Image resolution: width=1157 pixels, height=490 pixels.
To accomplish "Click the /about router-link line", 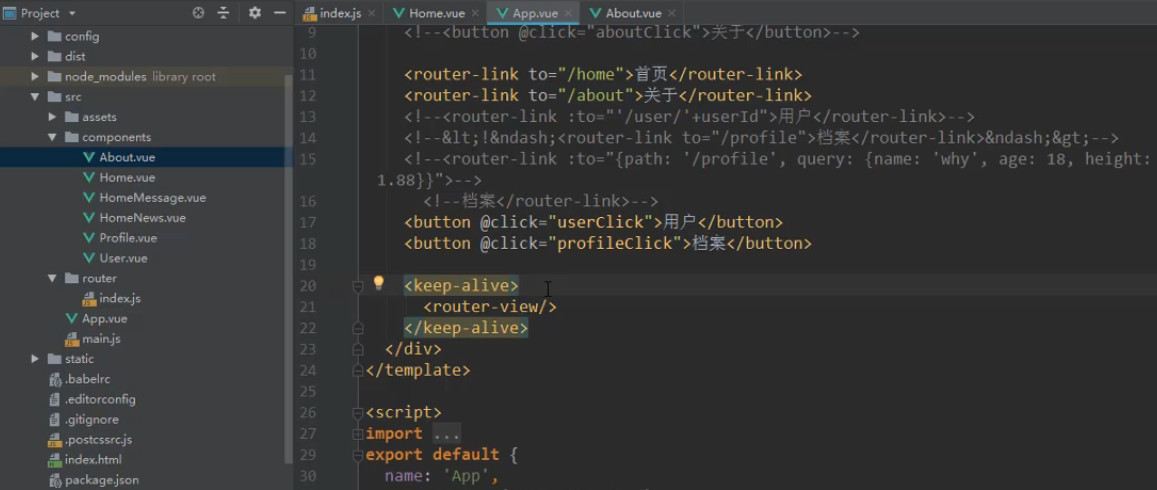I will click(608, 96).
